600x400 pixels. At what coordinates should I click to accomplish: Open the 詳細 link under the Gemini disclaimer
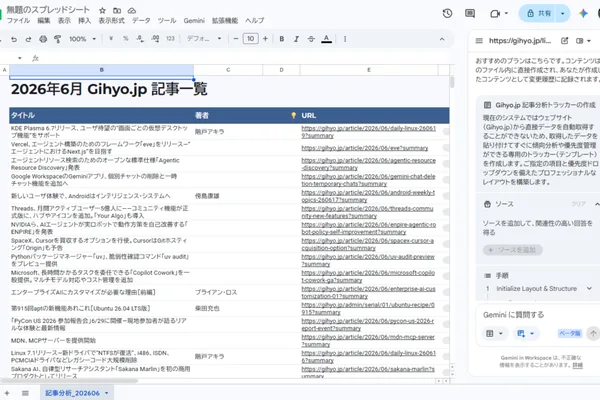coord(577,365)
